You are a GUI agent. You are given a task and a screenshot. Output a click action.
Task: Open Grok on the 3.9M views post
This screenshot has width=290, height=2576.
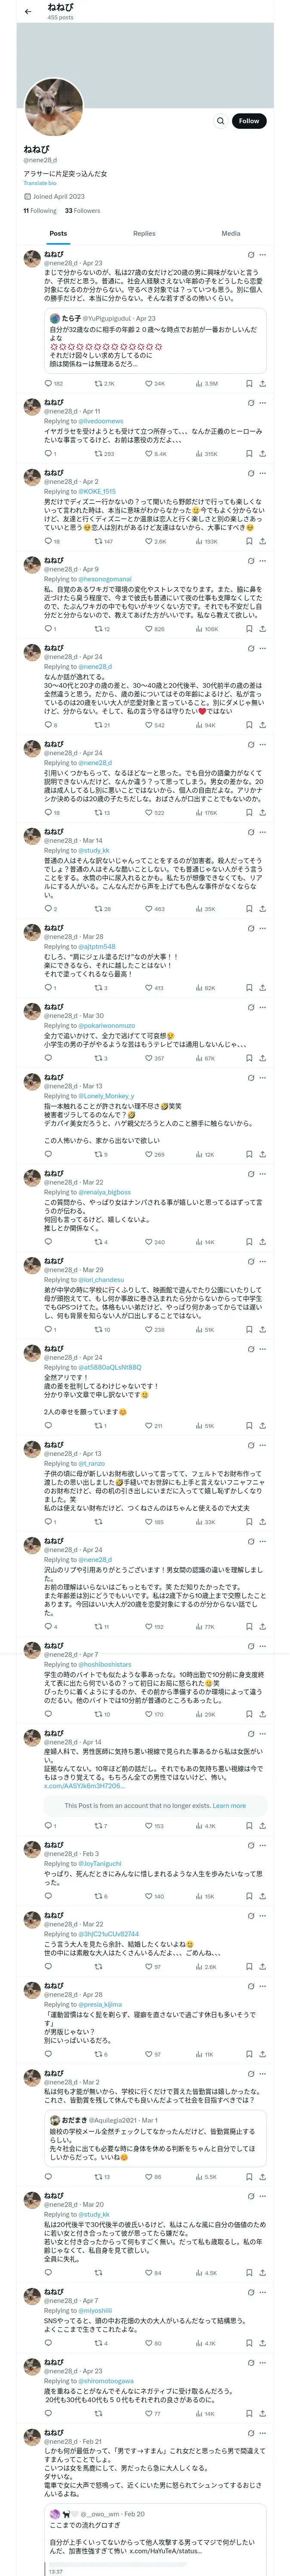point(250,255)
